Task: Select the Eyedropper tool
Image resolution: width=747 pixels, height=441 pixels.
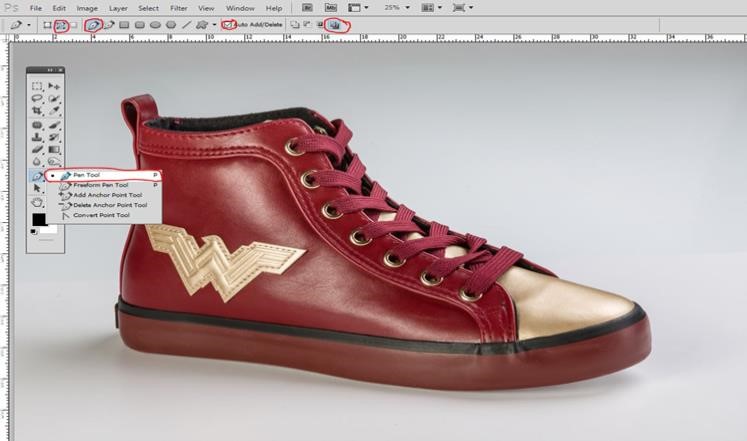Action: tap(54, 110)
